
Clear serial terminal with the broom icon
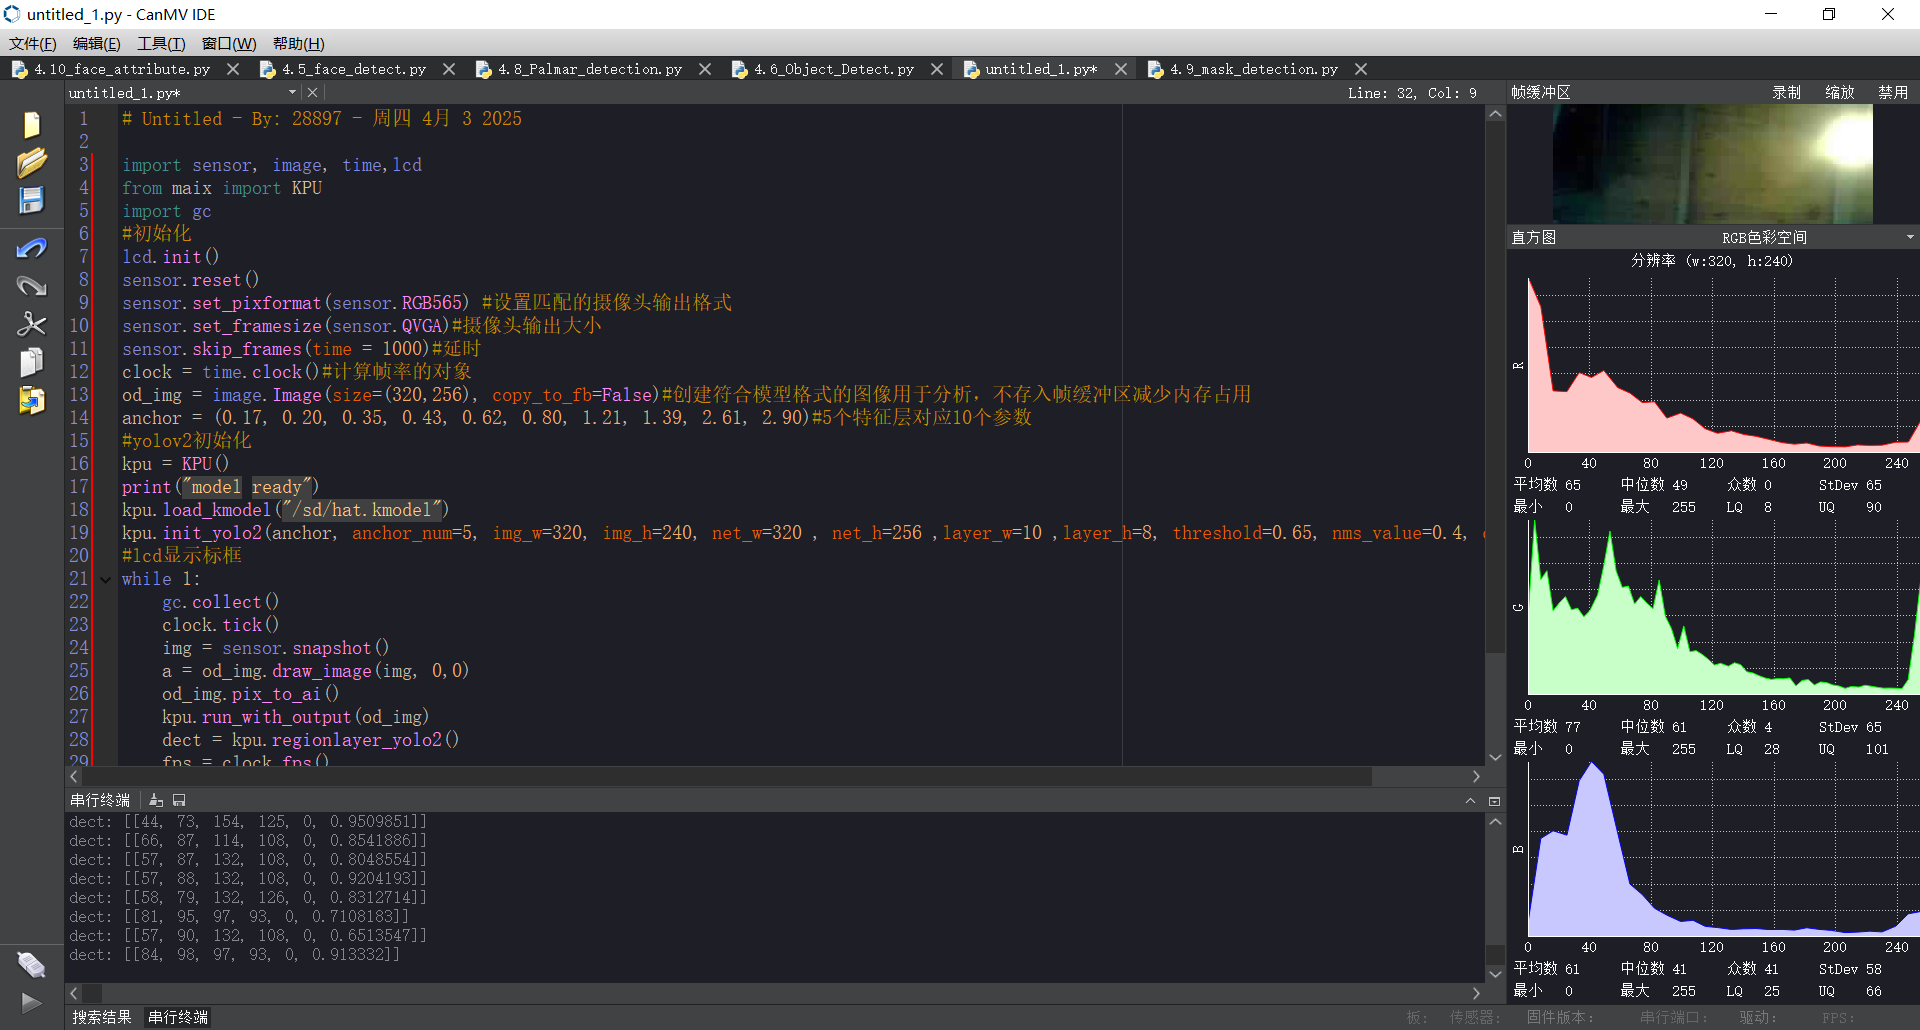tap(156, 800)
